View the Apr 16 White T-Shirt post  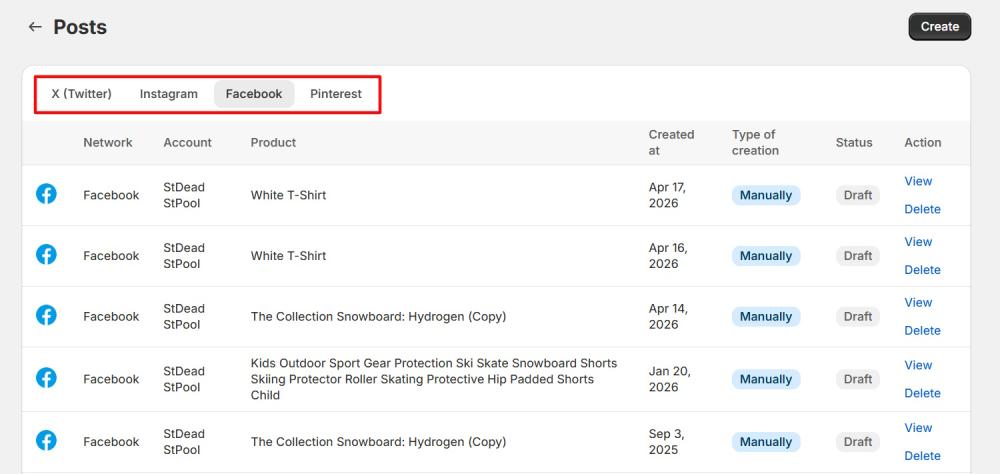[x=918, y=242]
